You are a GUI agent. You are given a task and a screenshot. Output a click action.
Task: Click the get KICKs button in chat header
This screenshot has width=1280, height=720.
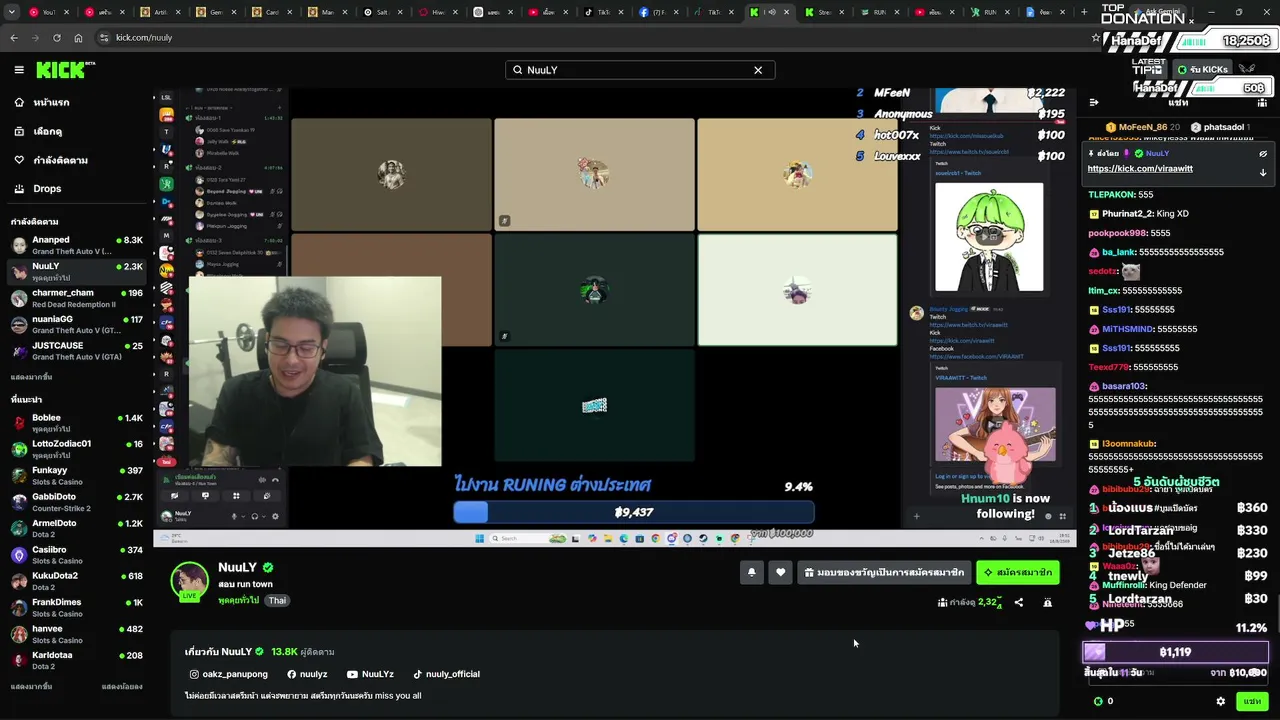[1202, 69]
